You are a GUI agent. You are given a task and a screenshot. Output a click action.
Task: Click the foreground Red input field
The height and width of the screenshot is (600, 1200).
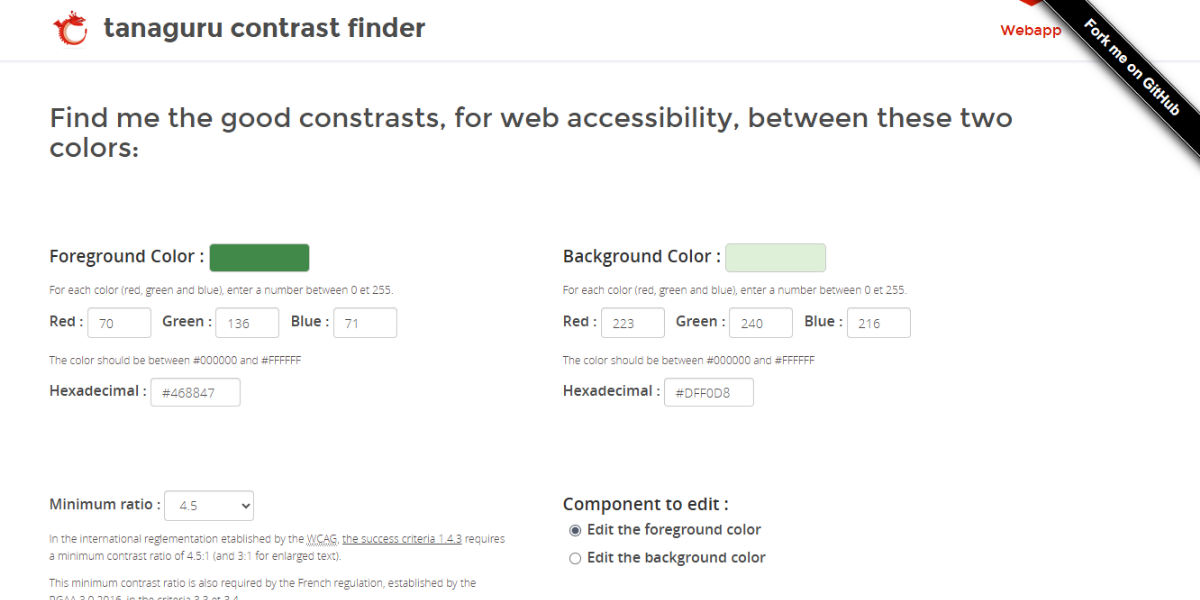point(119,322)
